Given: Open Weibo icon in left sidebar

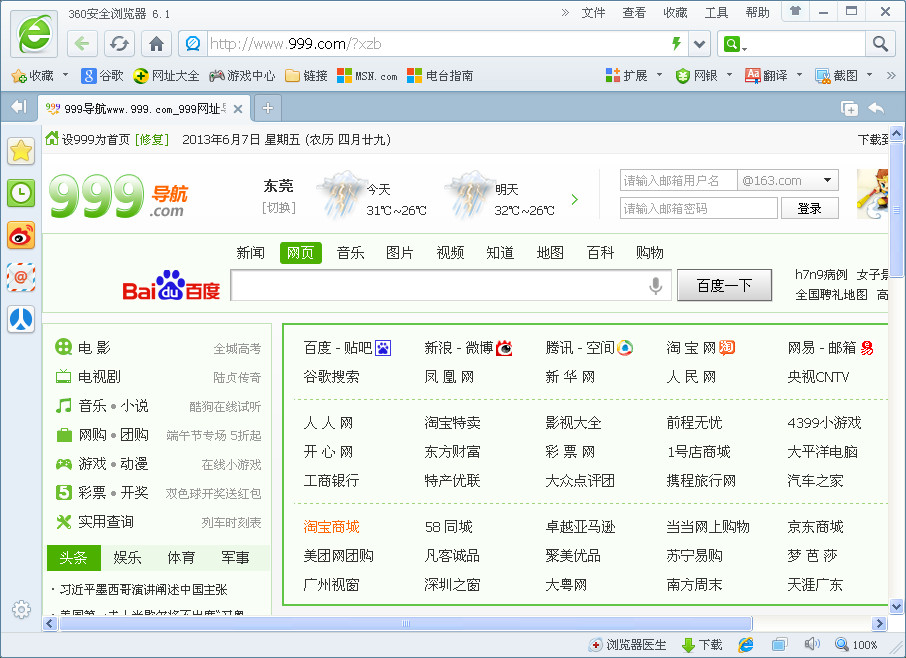Looking at the screenshot, I should point(21,235).
